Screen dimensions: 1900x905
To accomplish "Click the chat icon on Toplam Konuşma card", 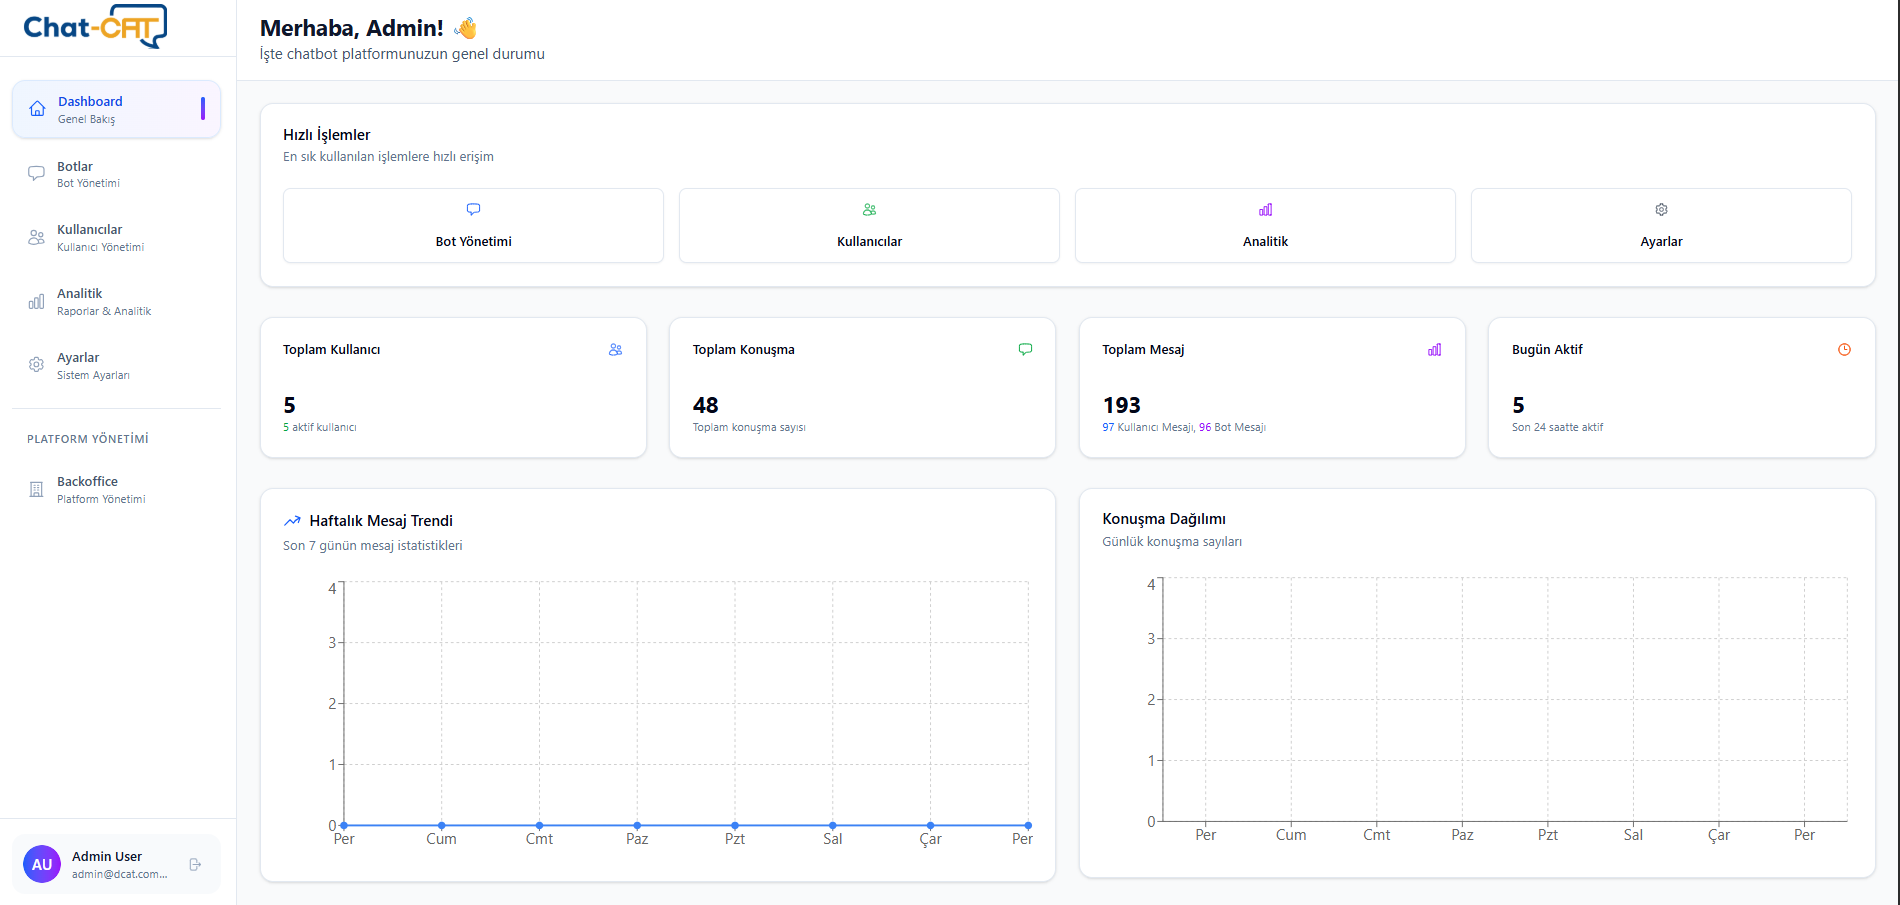I will point(1025,349).
